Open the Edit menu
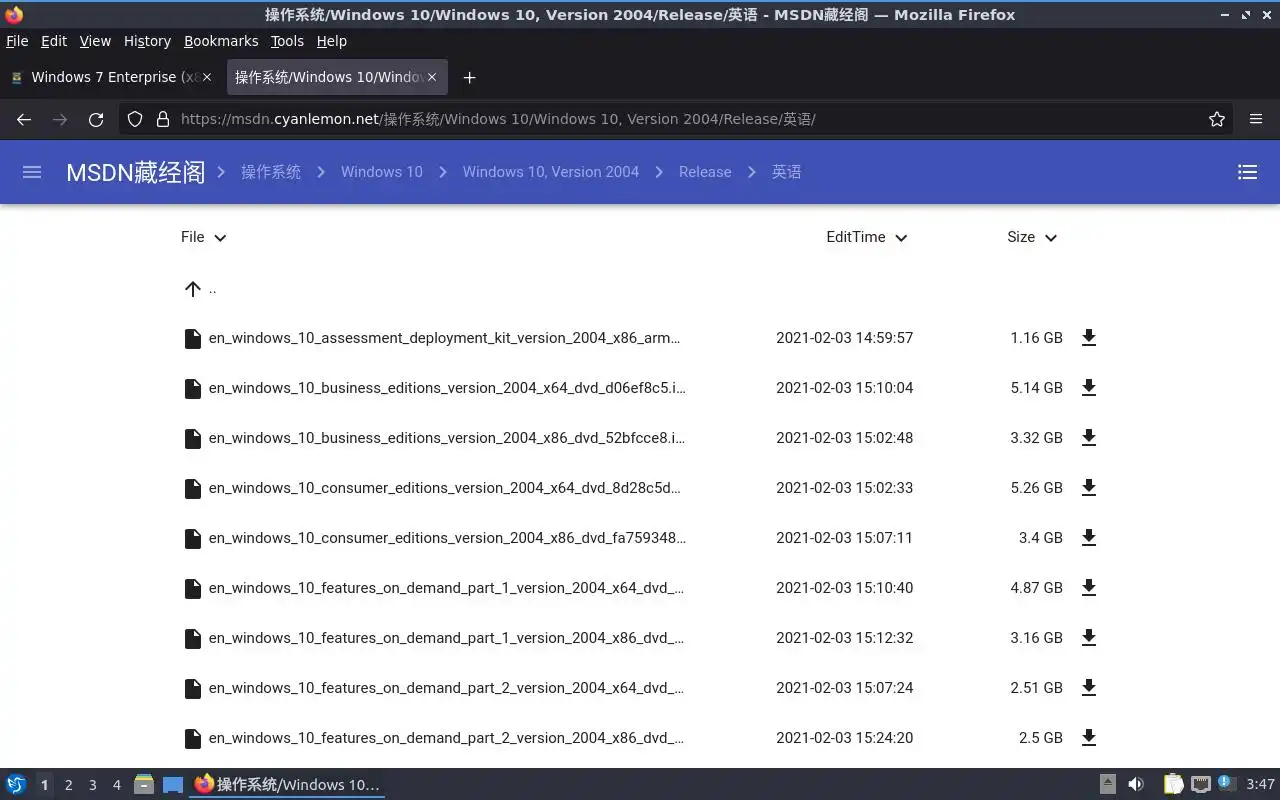1280x800 pixels. [x=54, y=41]
